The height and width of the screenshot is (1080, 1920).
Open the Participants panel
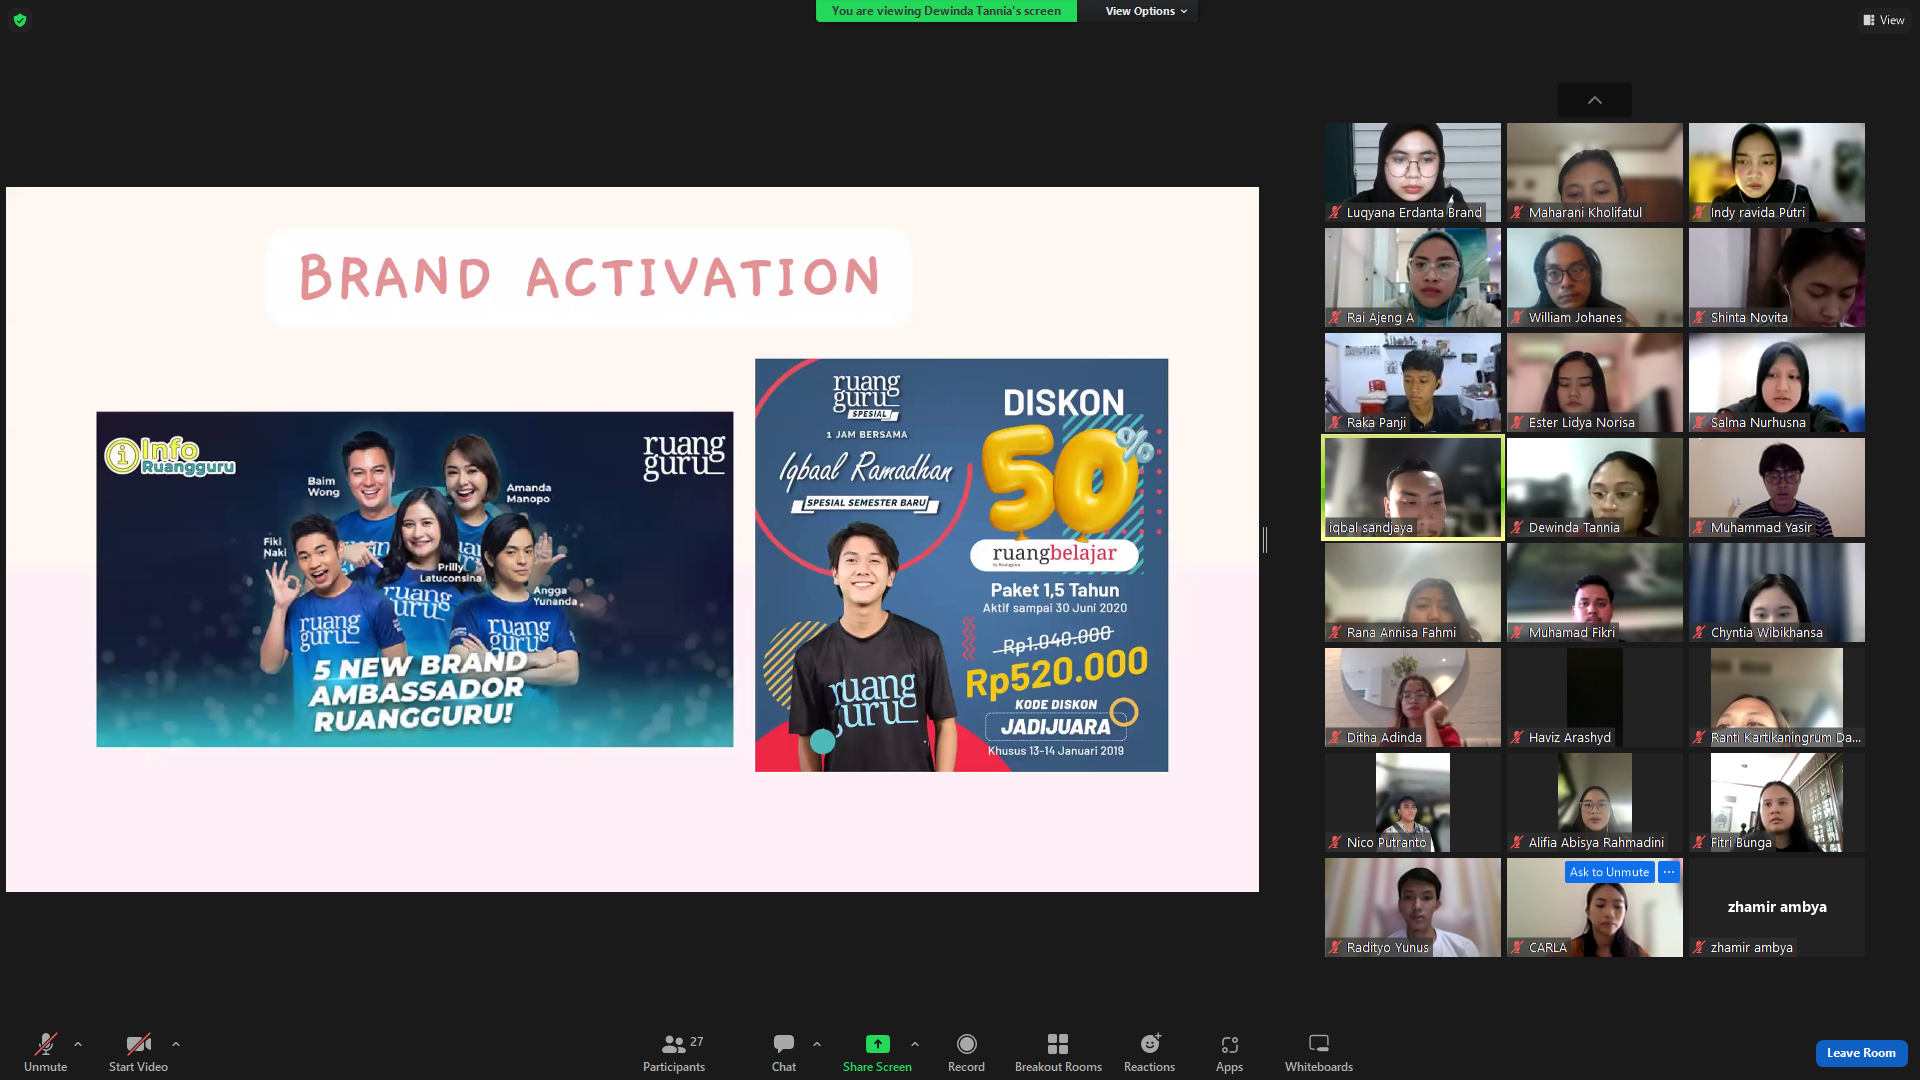(x=674, y=1053)
